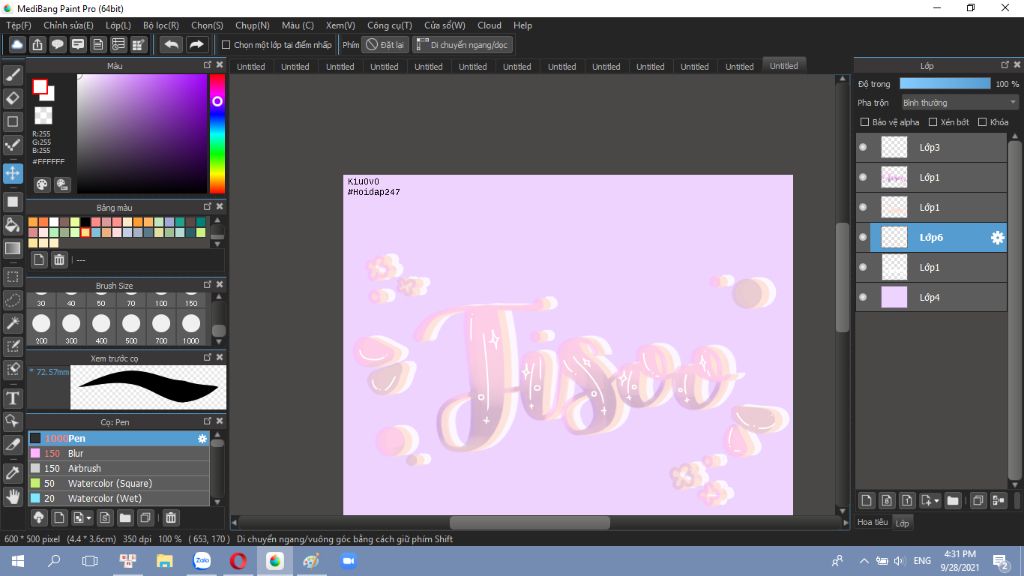Open File Explorer from taskbar
This screenshot has width=1024, height=576.
[165, 561]
